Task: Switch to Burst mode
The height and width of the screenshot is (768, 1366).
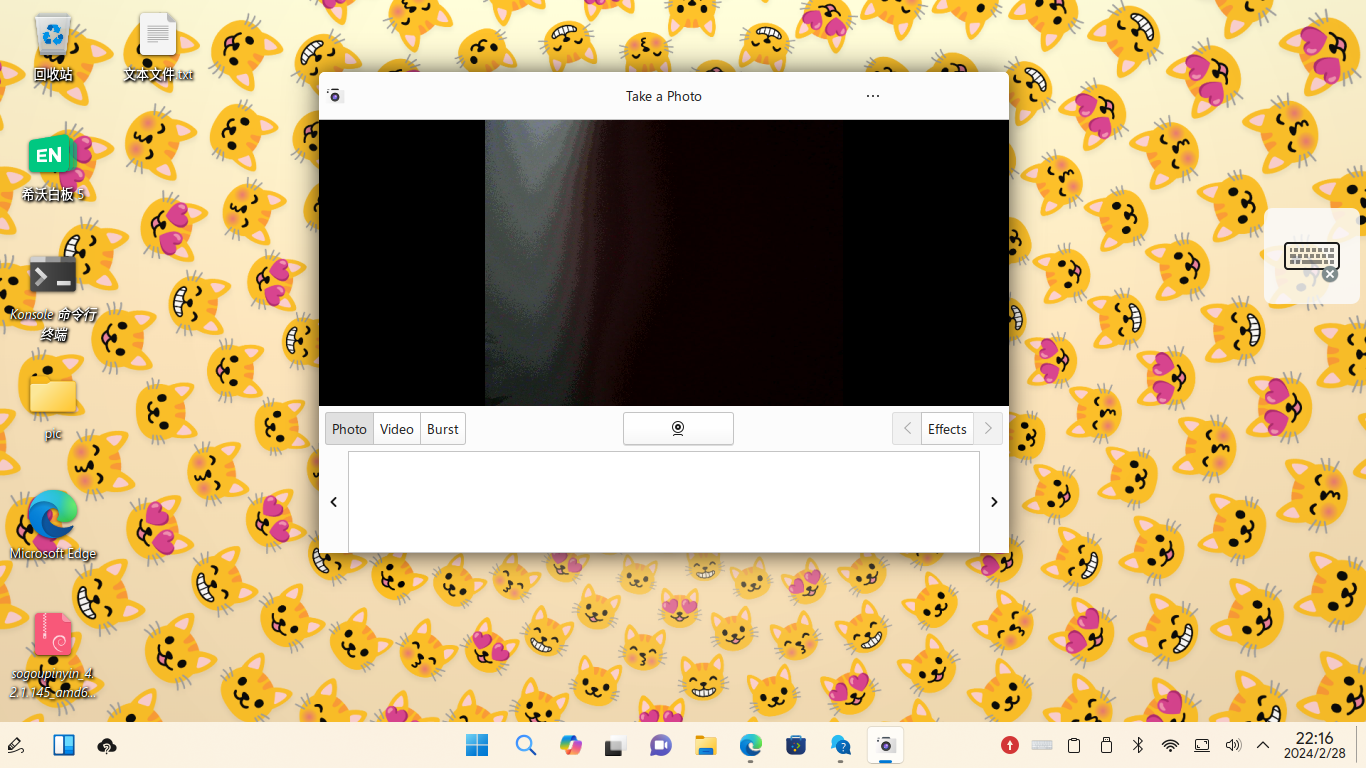Action: click(x=443, y=429)
